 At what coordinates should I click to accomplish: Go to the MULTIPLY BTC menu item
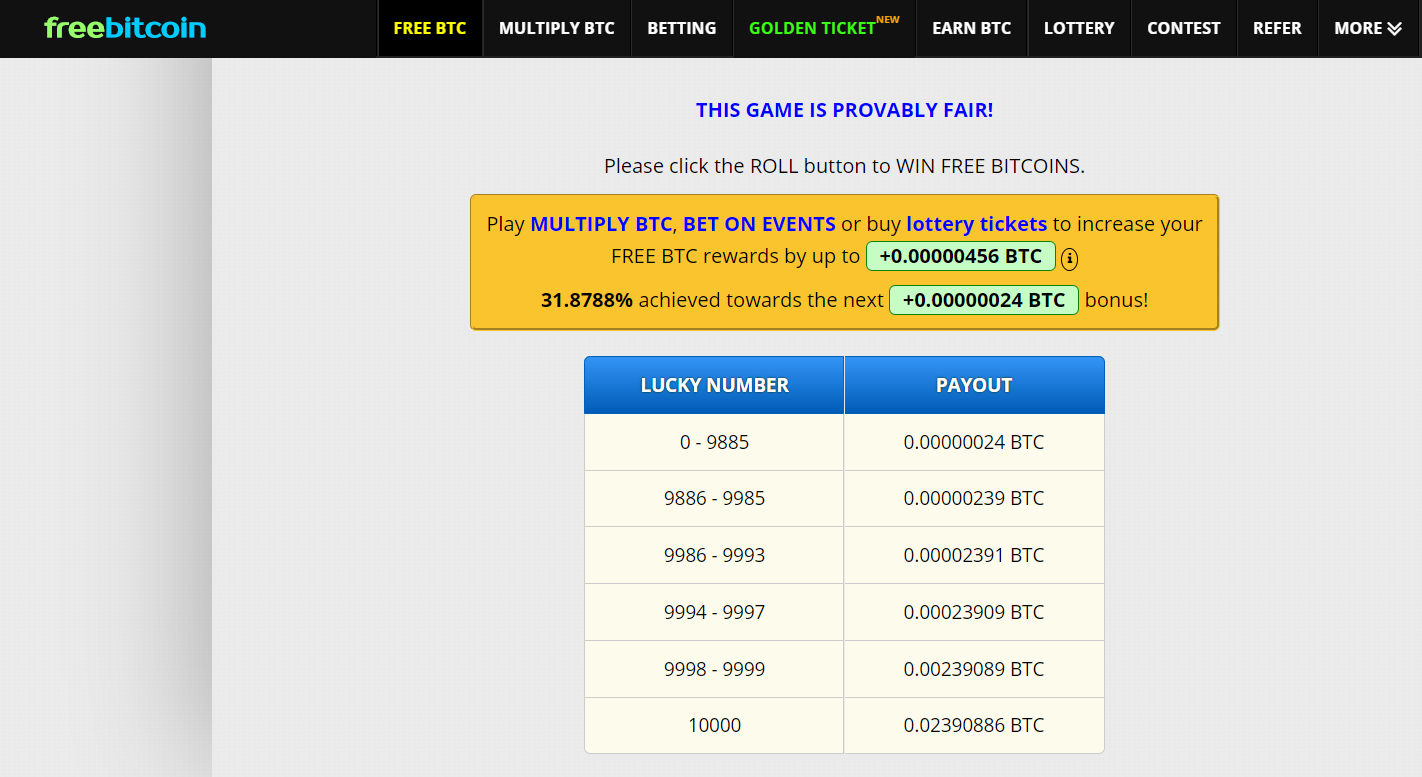coord(557,28)
